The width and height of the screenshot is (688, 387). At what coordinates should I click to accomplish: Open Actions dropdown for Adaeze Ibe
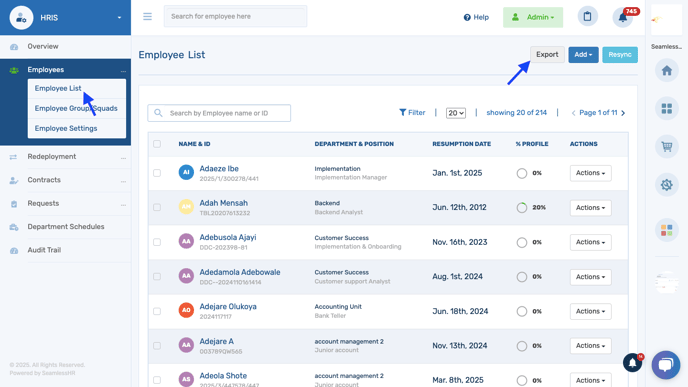(x=590, y=173)
